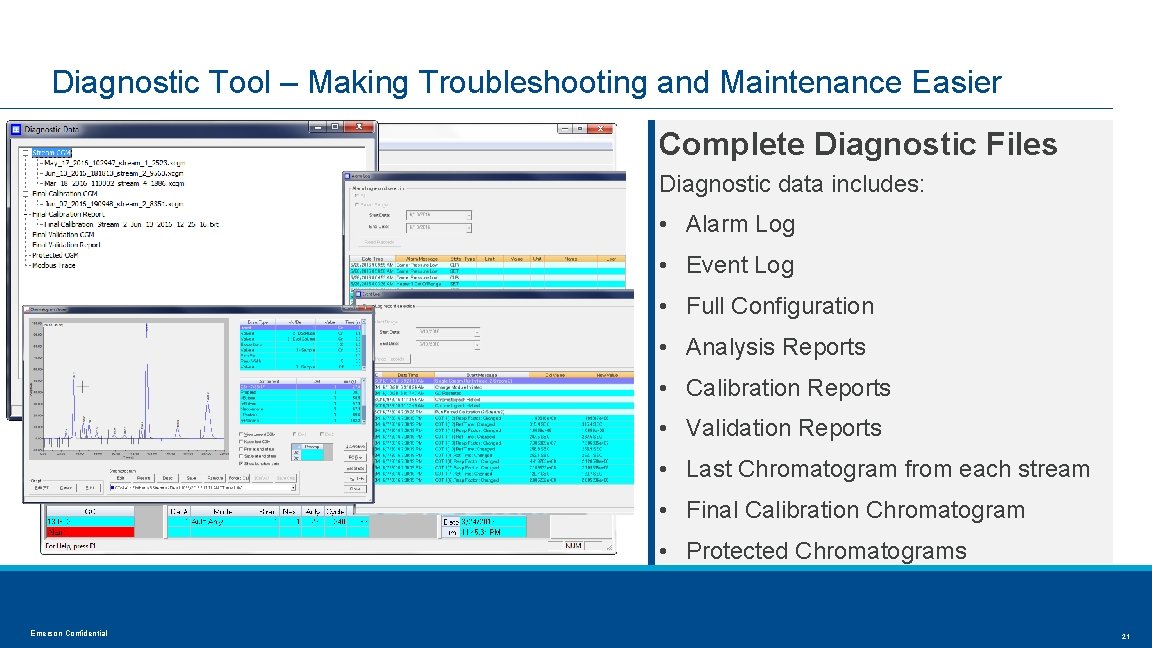This screenshot has width=1152, height=648.
Task: Click the Close button in Chromatogram Viewer
Action: pos(356,488)
